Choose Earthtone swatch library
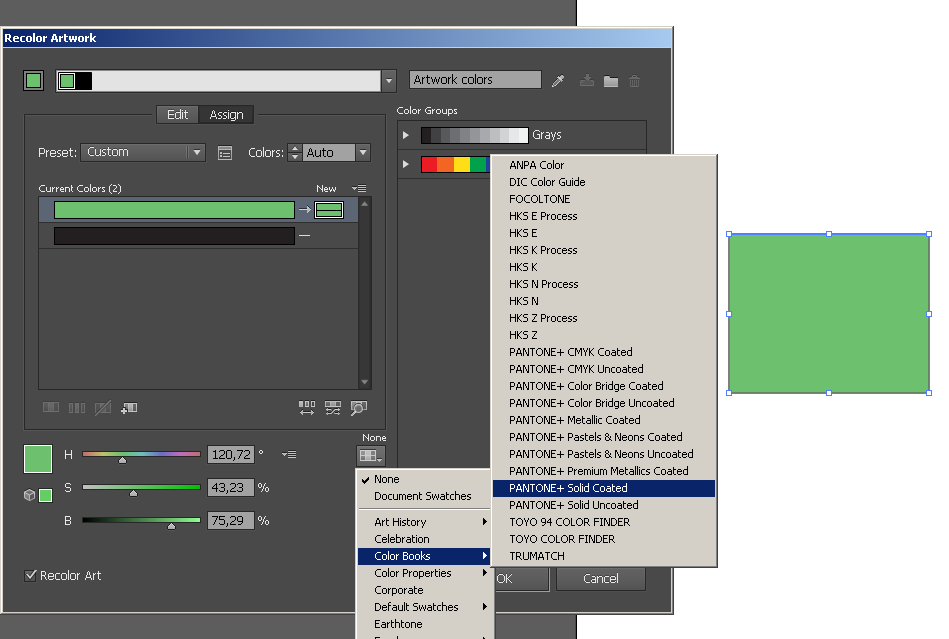This screenshot has height=639, width=949. click(423, 624)
